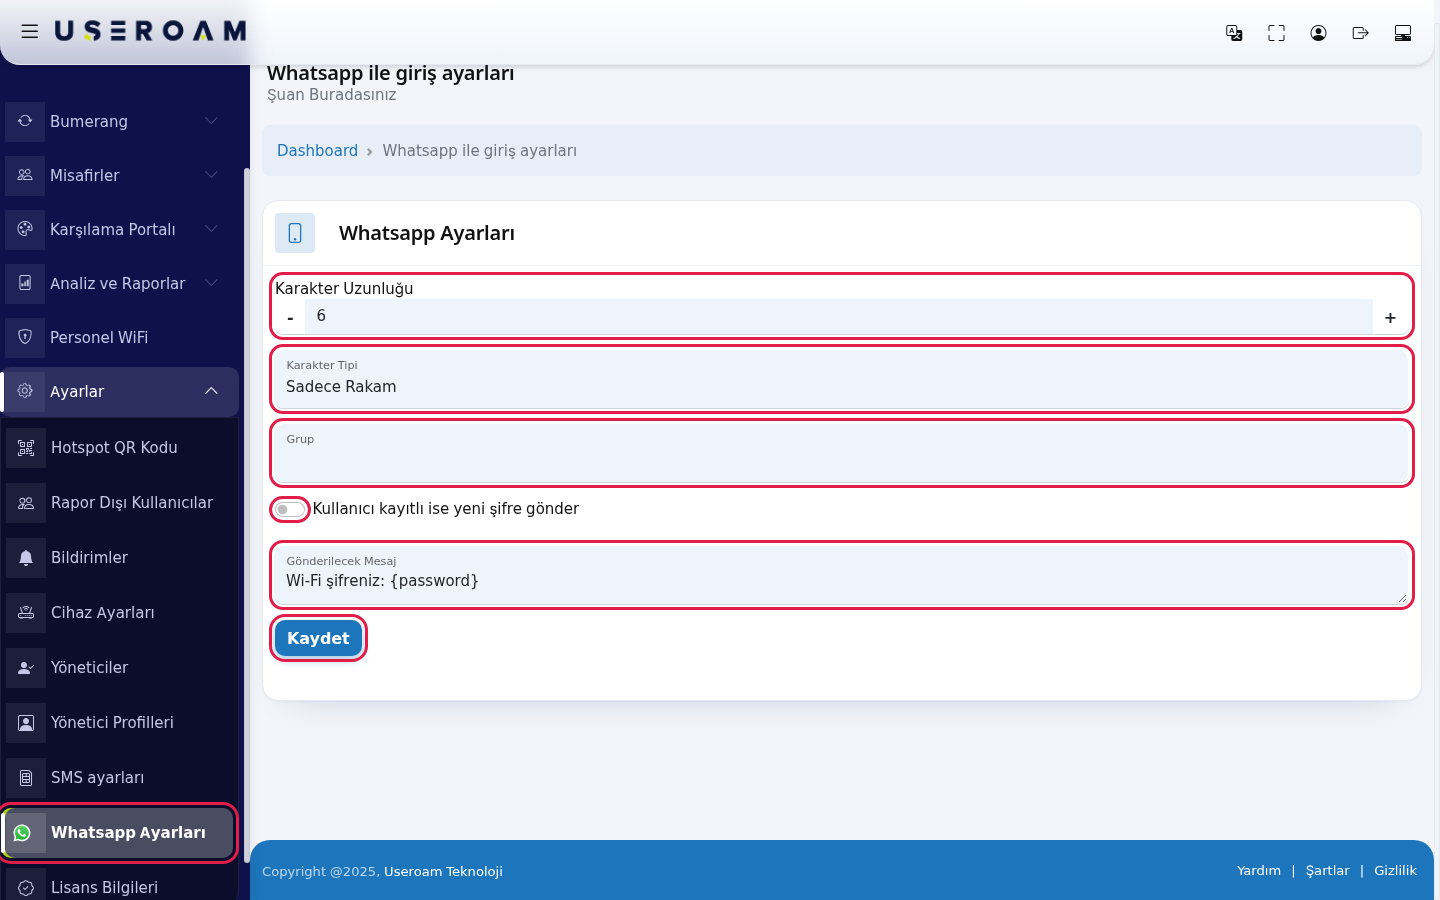Open the Useroam Teknoloji footer link
Image resolution: width=1440 pixels, height=900 pixels.
coord(443,872)
